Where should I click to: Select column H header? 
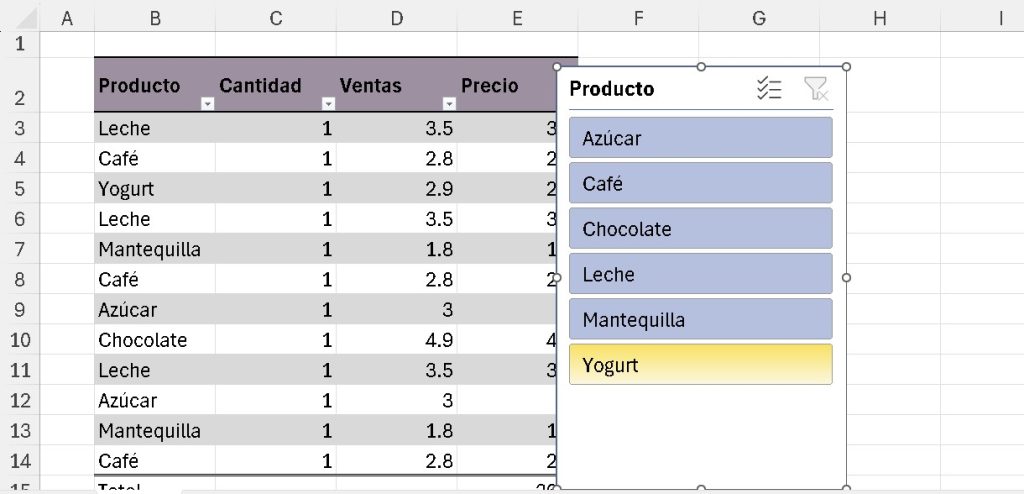(879, 17)
